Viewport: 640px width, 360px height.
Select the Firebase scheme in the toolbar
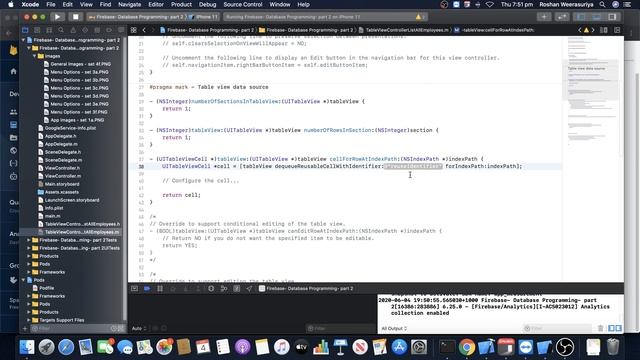137,17
